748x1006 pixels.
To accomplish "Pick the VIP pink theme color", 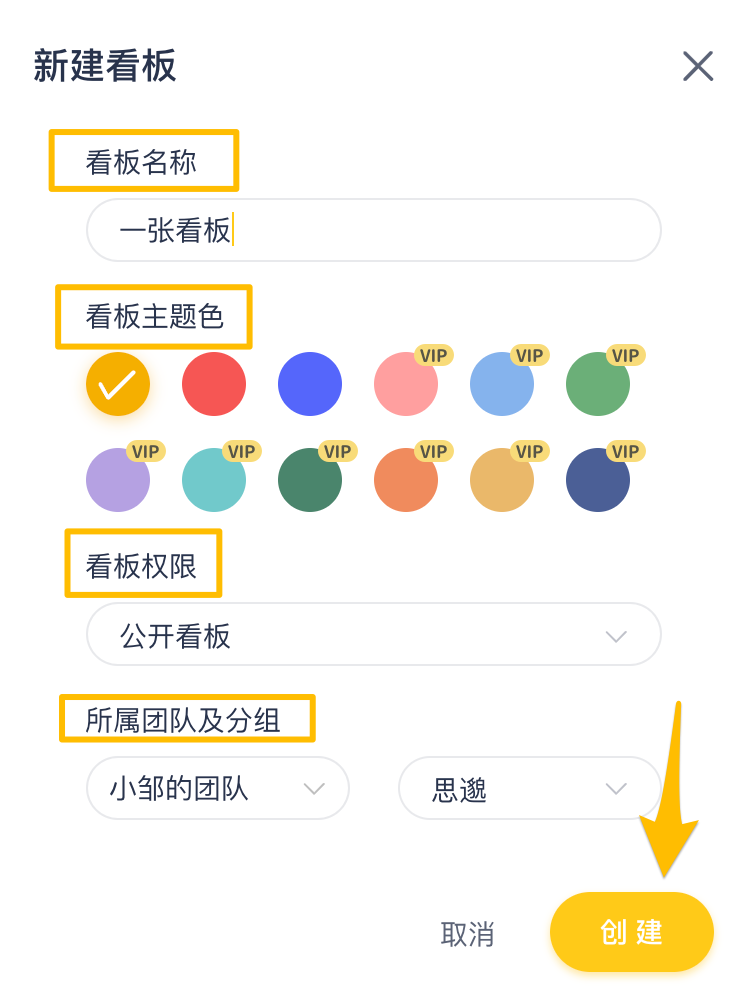I will click(x=404, y=386).
